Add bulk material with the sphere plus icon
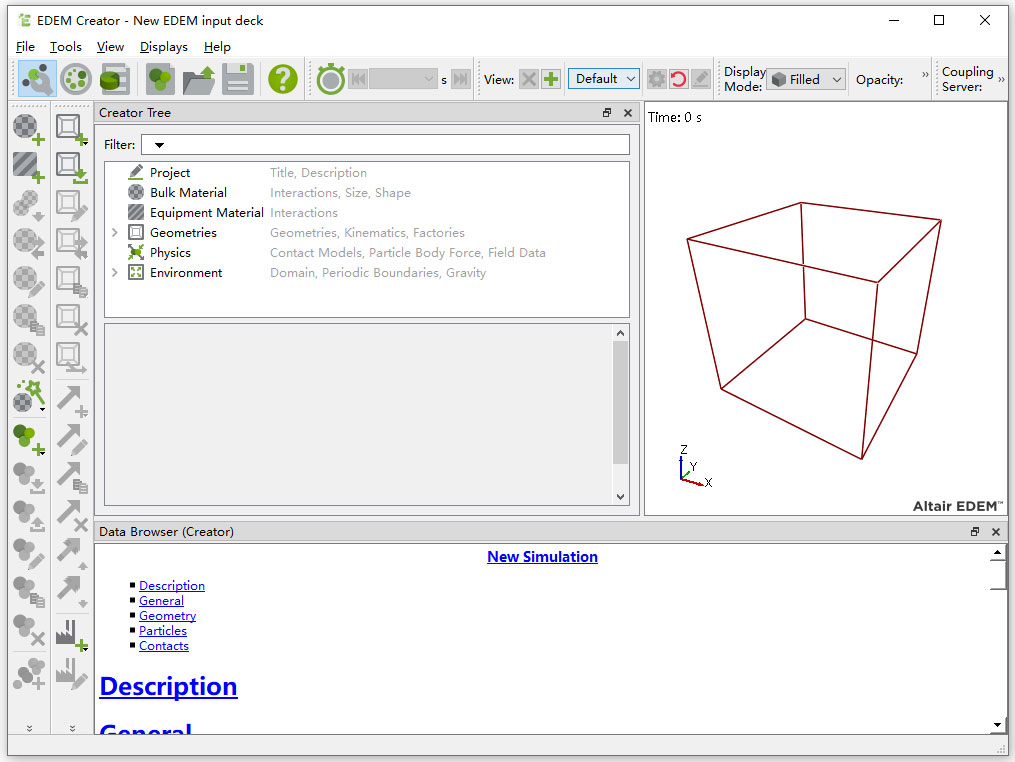This screenshot has width=1015, height=762. (29, 129)
